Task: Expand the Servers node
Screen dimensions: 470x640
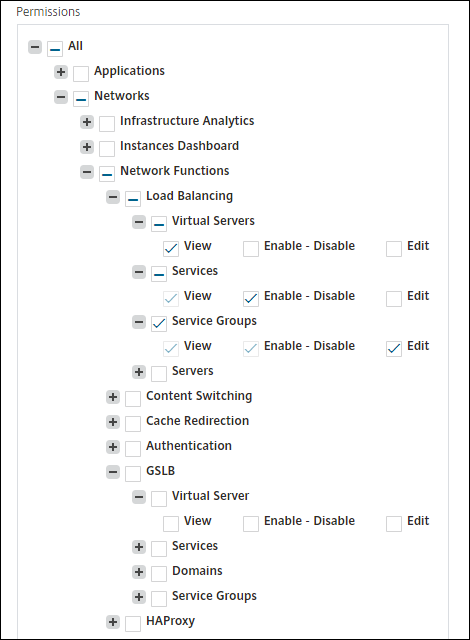Action: [x=139, y=371]
